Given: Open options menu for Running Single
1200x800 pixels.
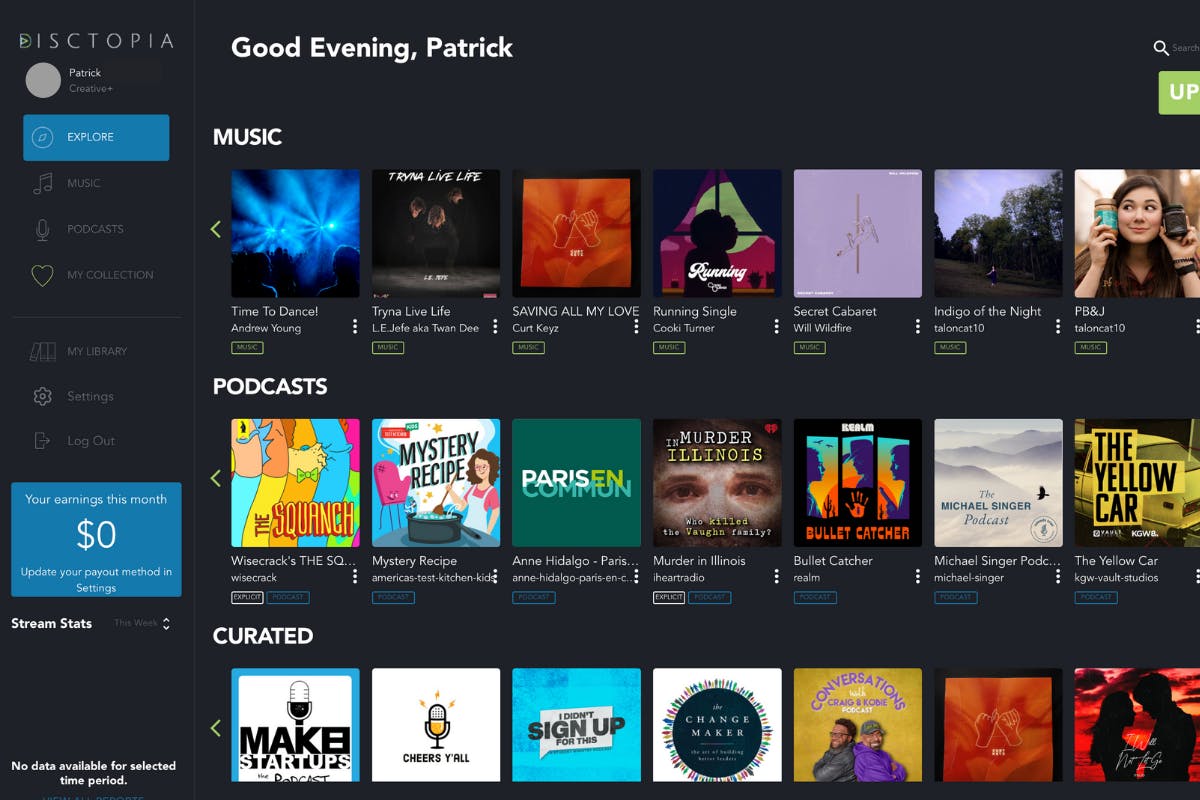Looking at the screenshot, I should (777, 327).
